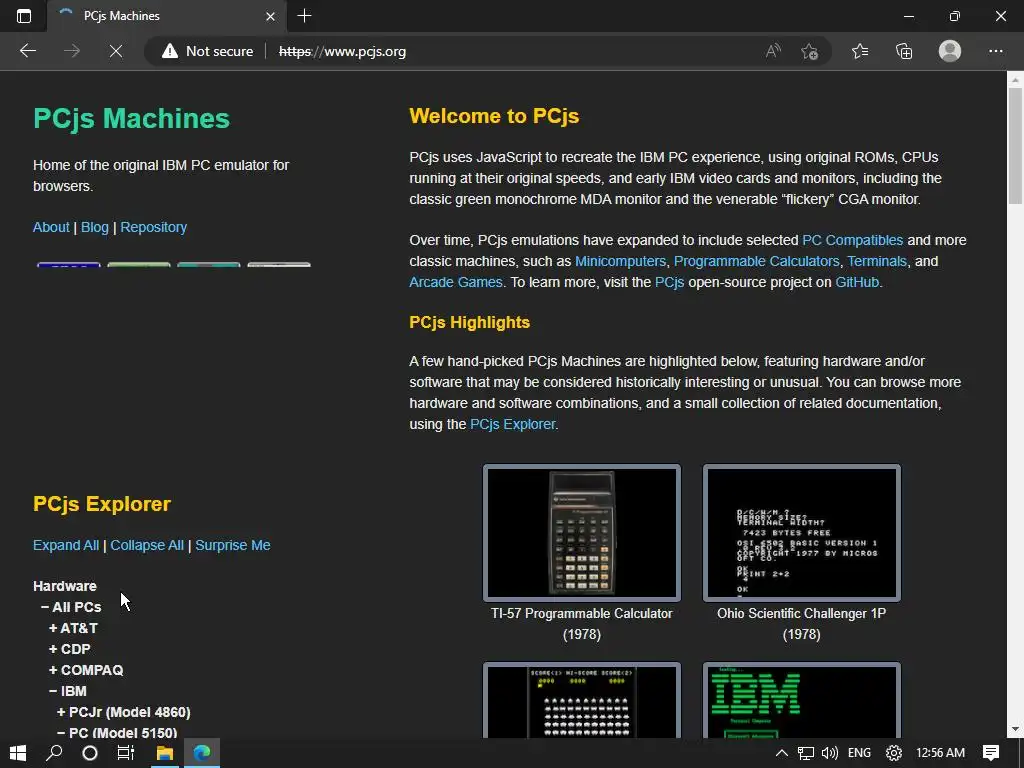Open network status tray icon
The height and width of the screenshot is (768, 1024).
pos(806,753)
